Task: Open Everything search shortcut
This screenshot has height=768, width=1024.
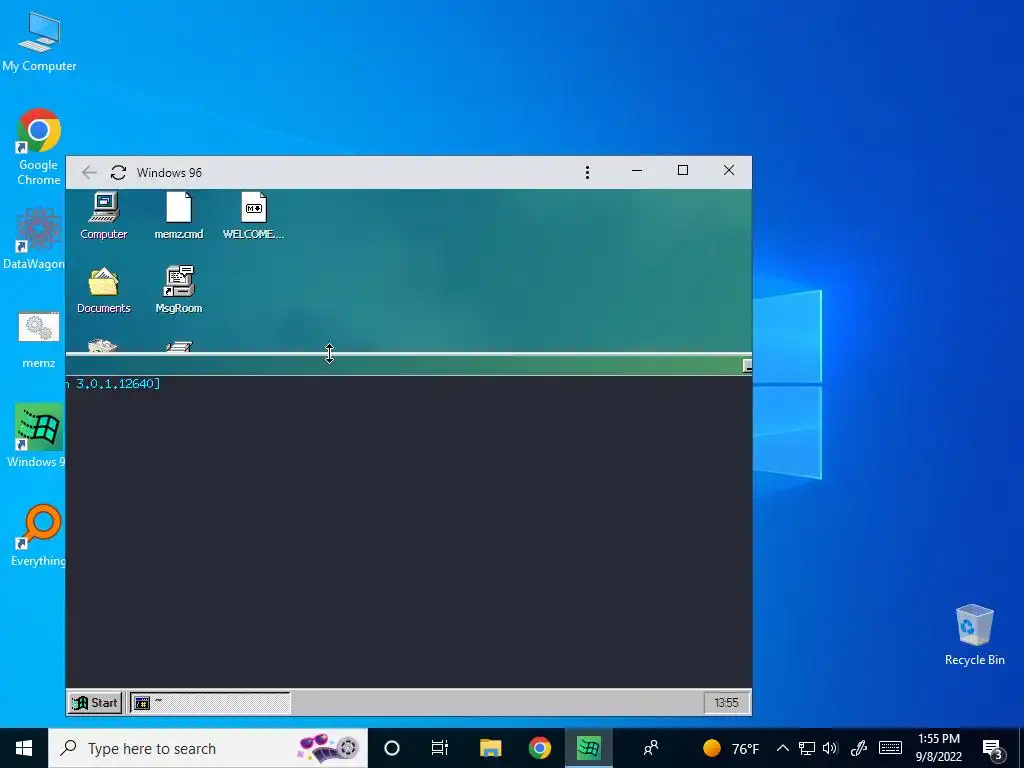Action: (39, 536)
